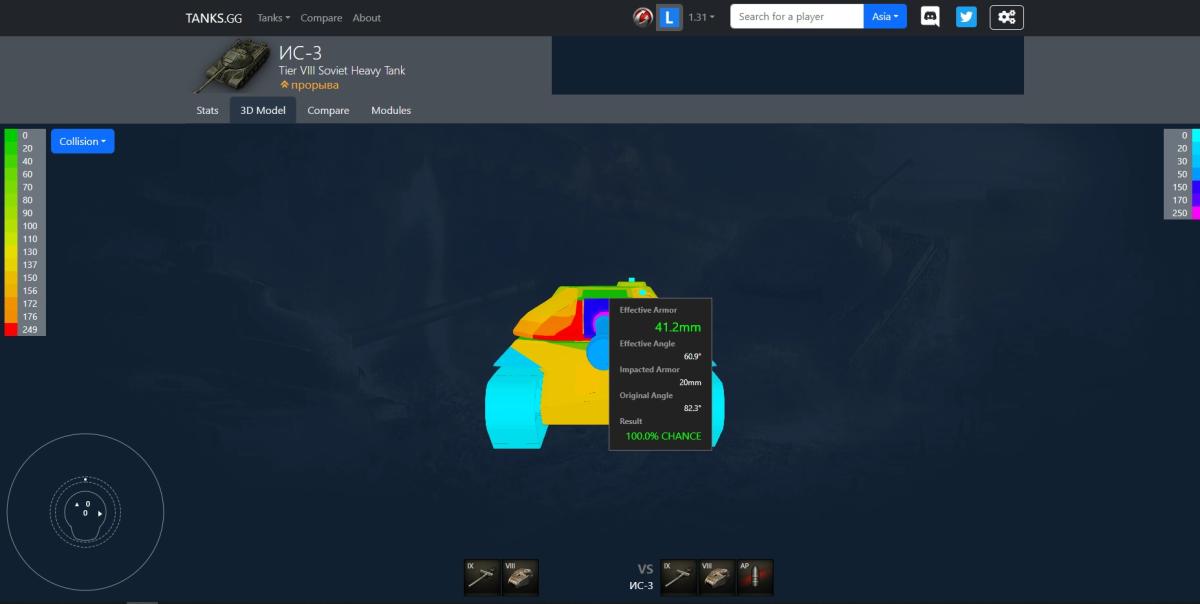Click the green 0 armor legend swatch
The image size is (1200, 604).
10,134
